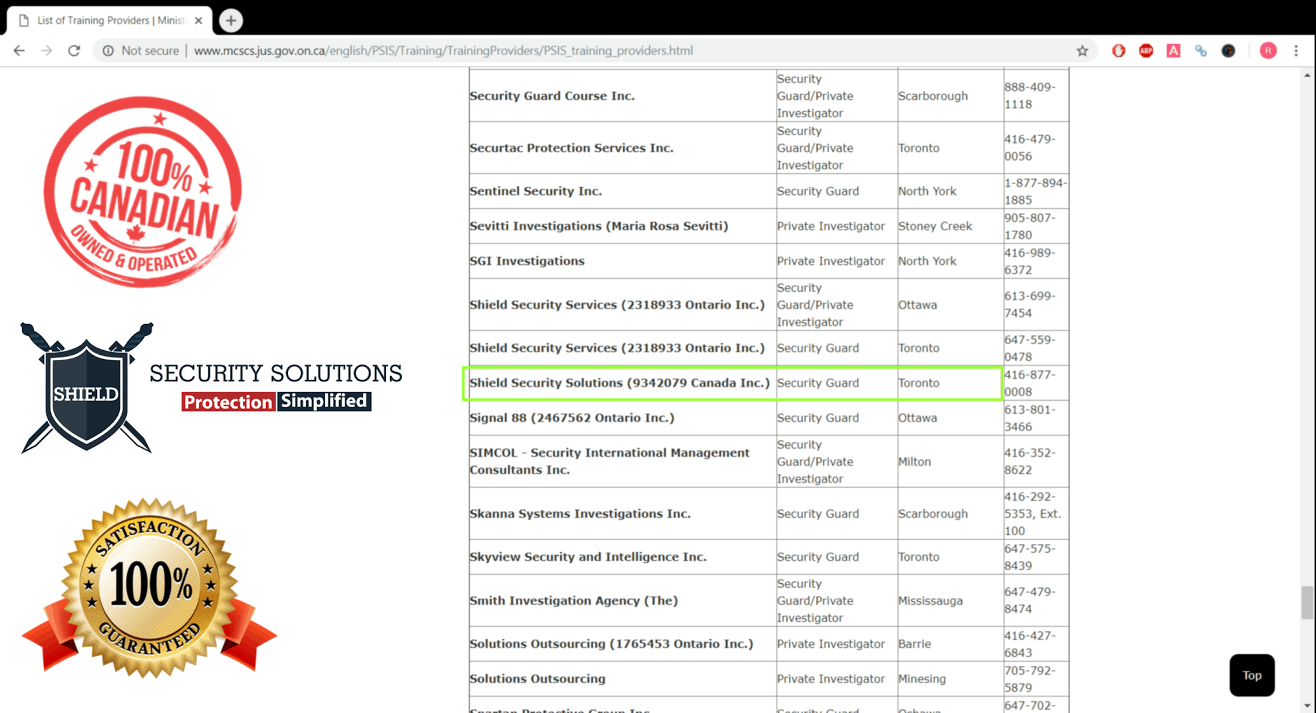
Task: Open site info via the Not secure icon
Action: (x=108, y=51)
